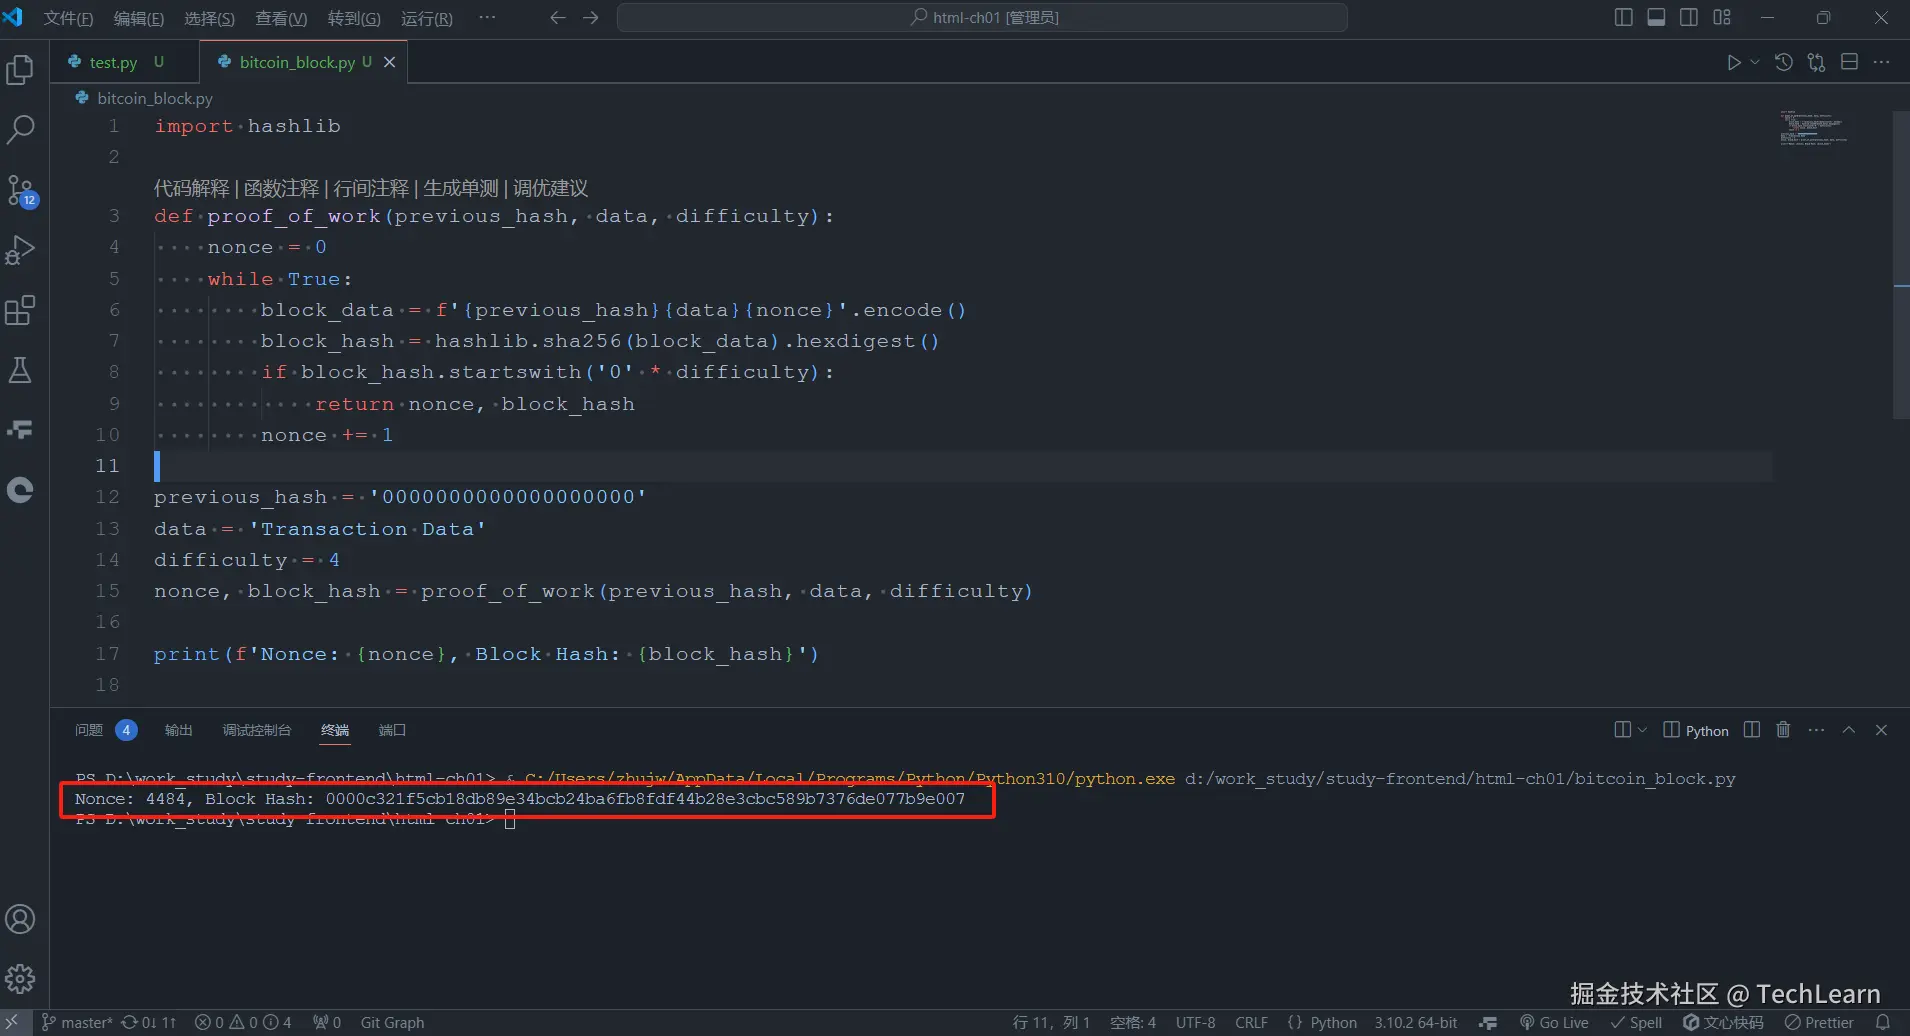The image size is (1910, 1036).
Task: Open more editor actions ellipsis
Action: click(1882, 62)
